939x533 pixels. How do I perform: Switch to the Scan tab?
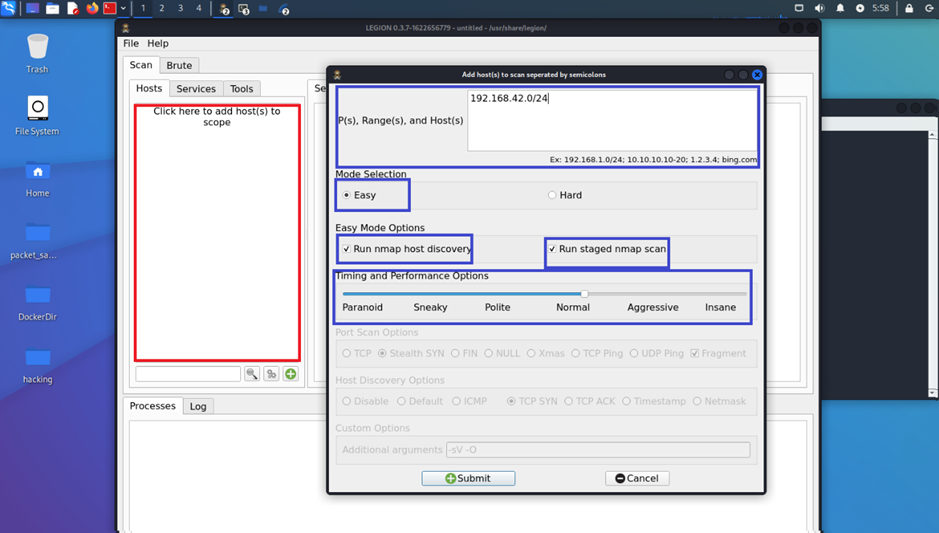[141, 65]
